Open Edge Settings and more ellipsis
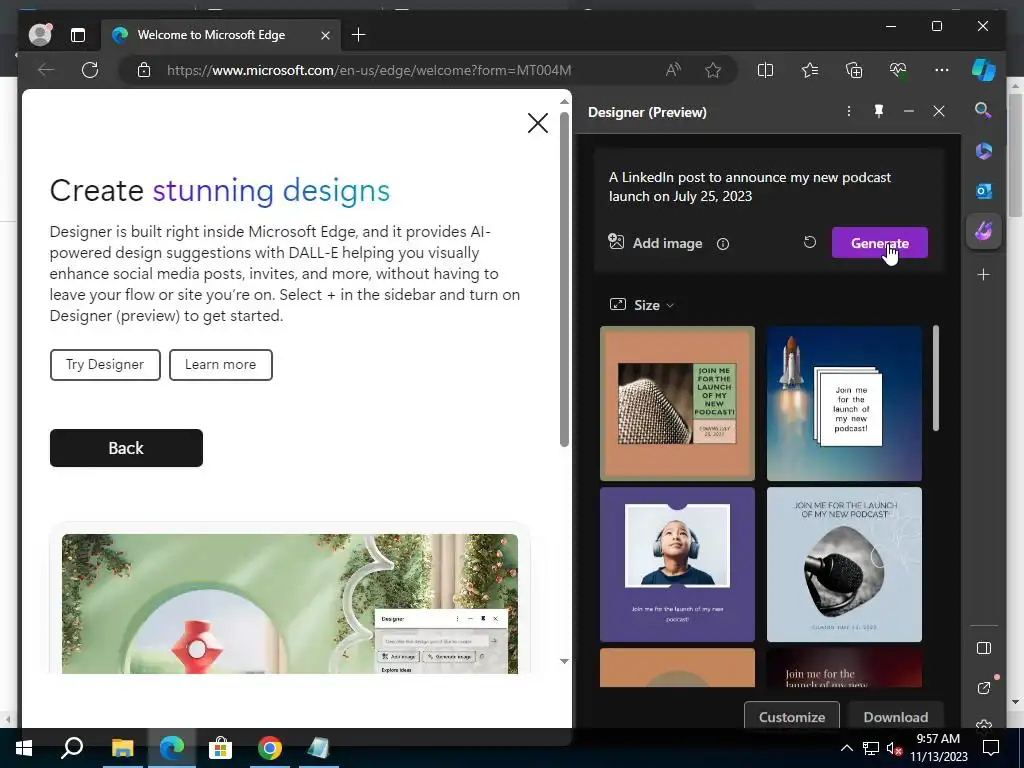 click(x=942, y=70)
